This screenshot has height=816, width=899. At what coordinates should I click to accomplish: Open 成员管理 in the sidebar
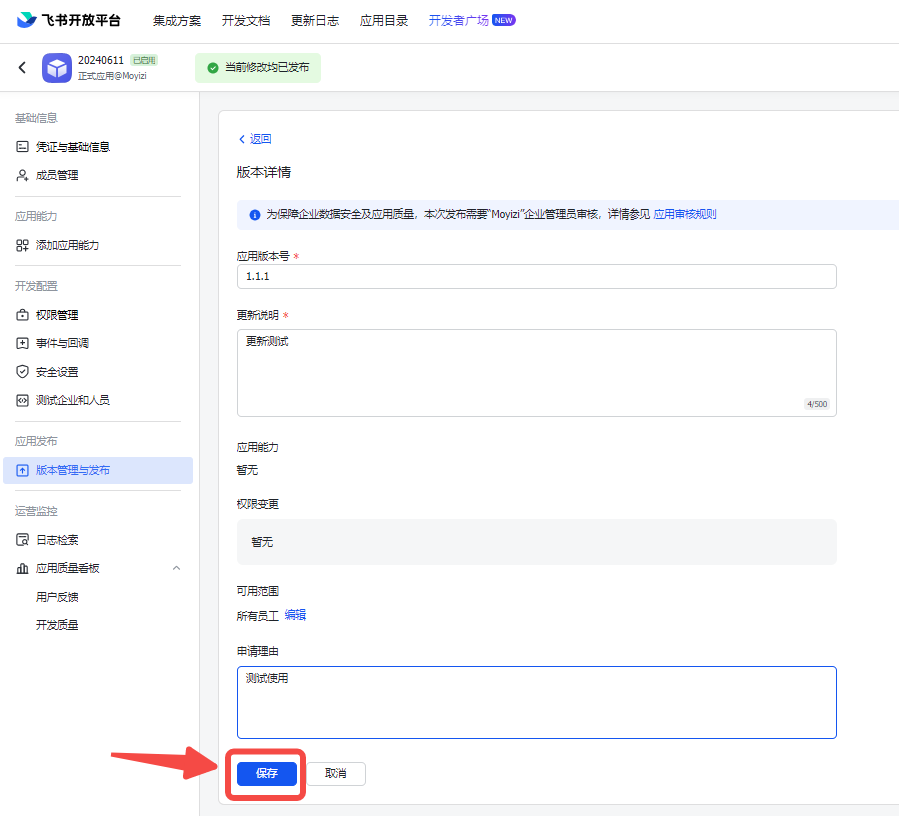(56, 175)
